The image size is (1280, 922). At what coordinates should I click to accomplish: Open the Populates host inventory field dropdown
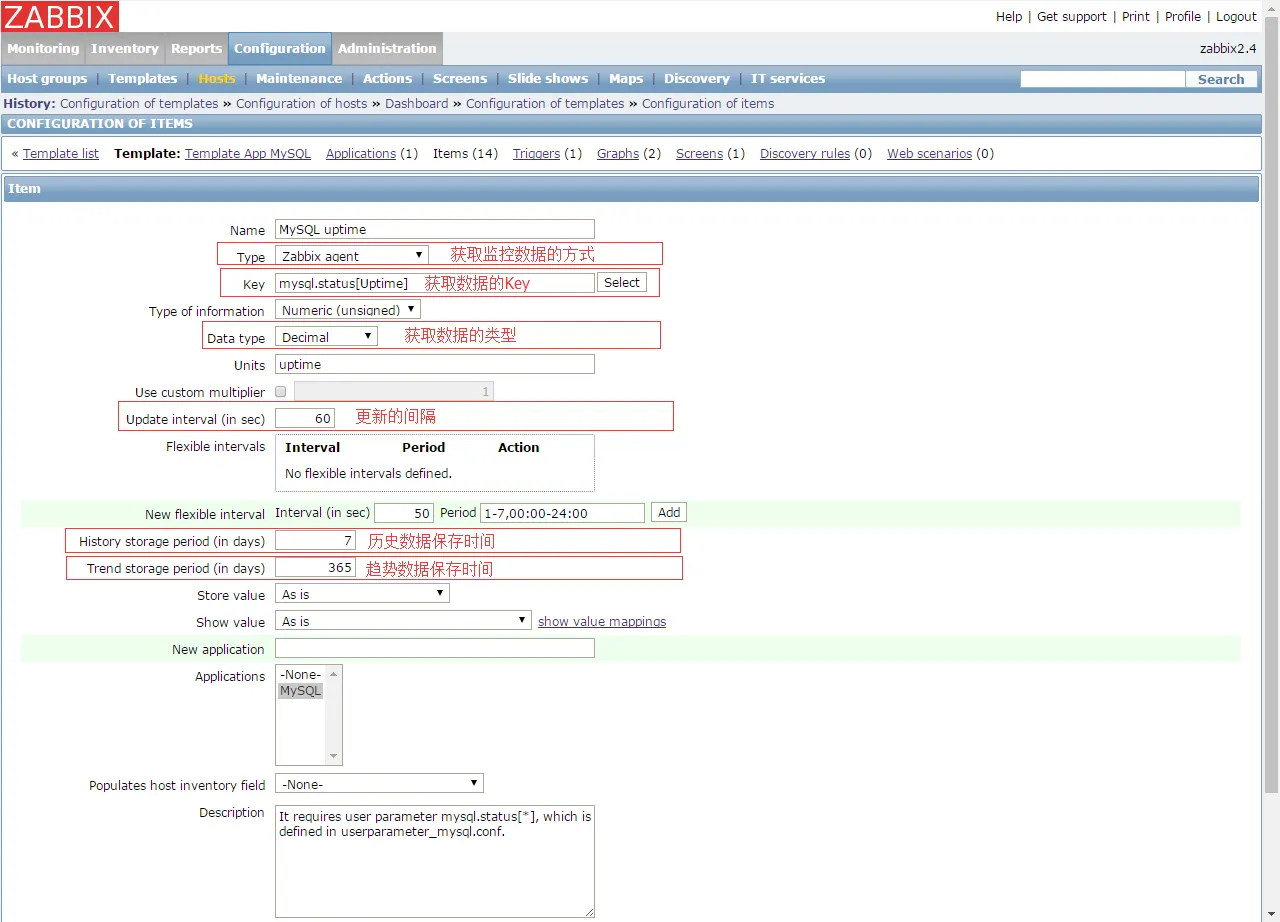379,784
